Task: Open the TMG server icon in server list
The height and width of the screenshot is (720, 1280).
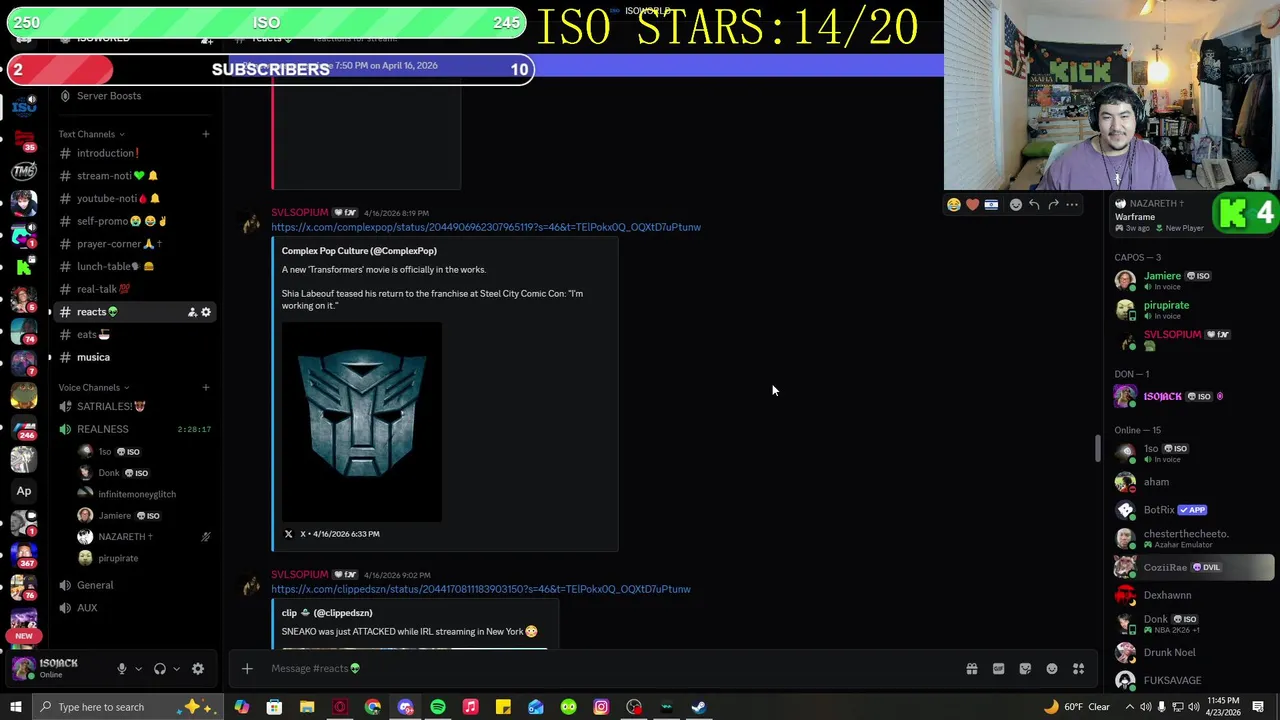Action: coord(24,170)
